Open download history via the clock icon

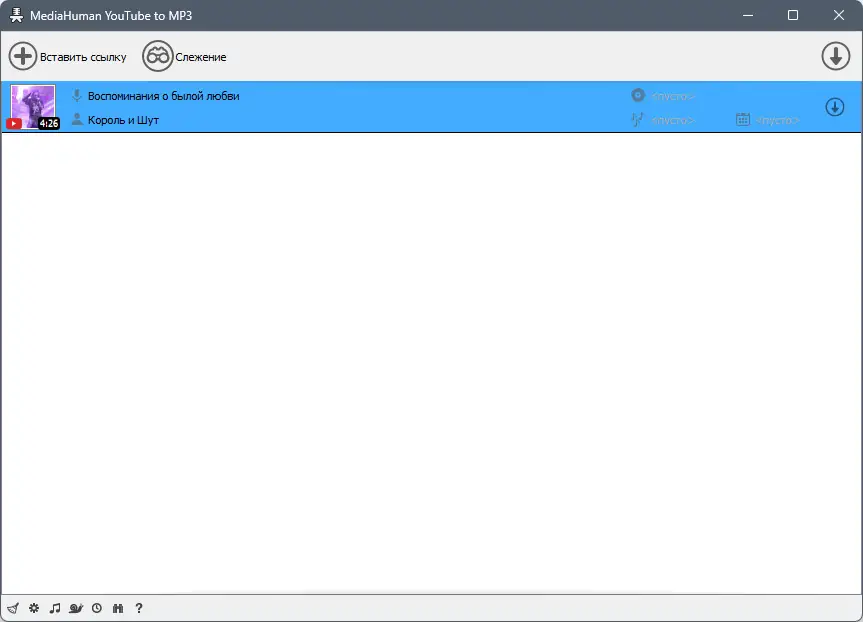tap(97, 608)
